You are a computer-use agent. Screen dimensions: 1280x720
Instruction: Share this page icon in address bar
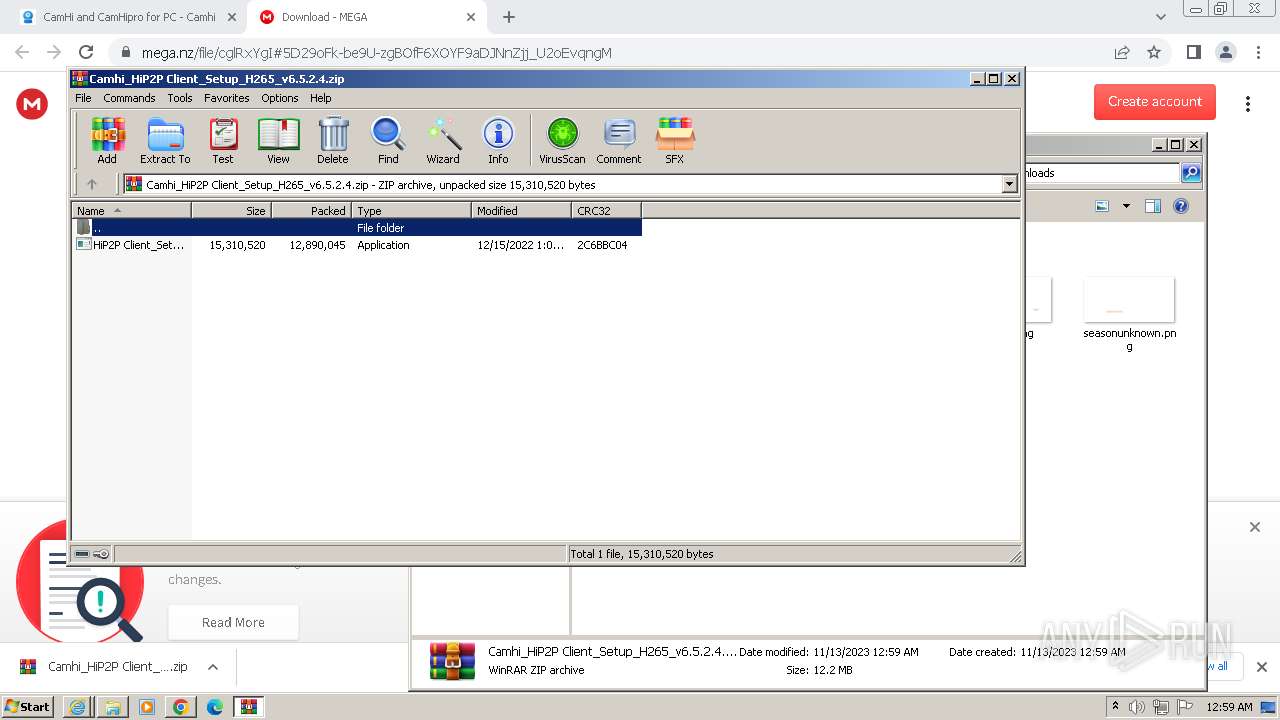[x=1122, y=53]
